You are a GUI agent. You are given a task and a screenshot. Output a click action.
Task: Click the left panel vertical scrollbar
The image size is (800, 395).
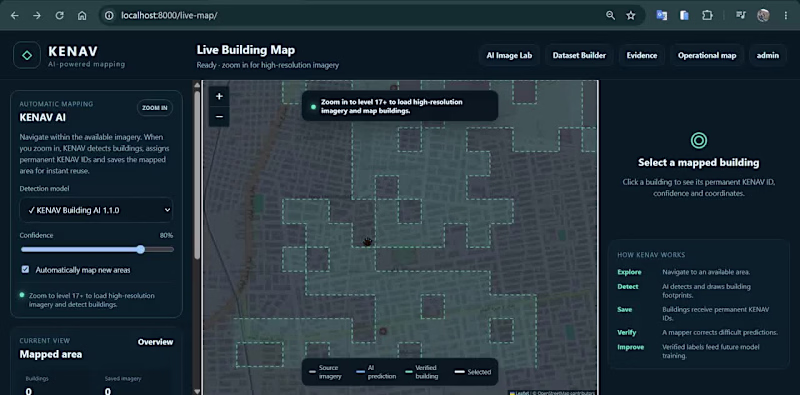tap(197, 176)
